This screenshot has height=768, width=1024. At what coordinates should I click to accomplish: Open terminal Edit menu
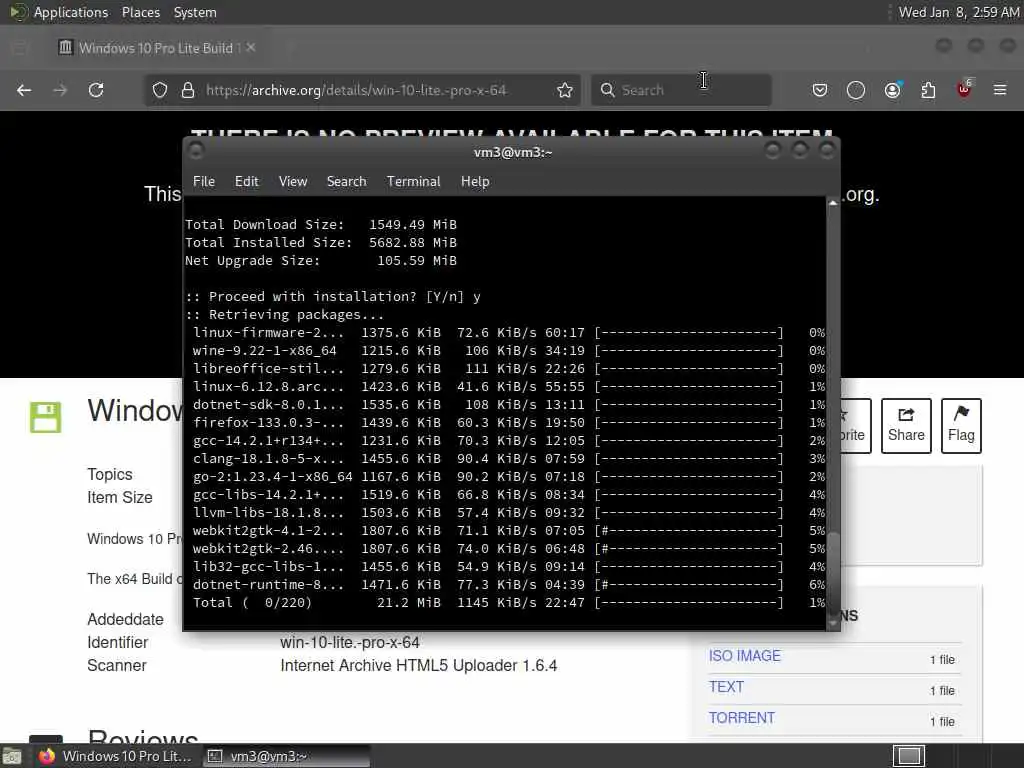coord(247,182)
